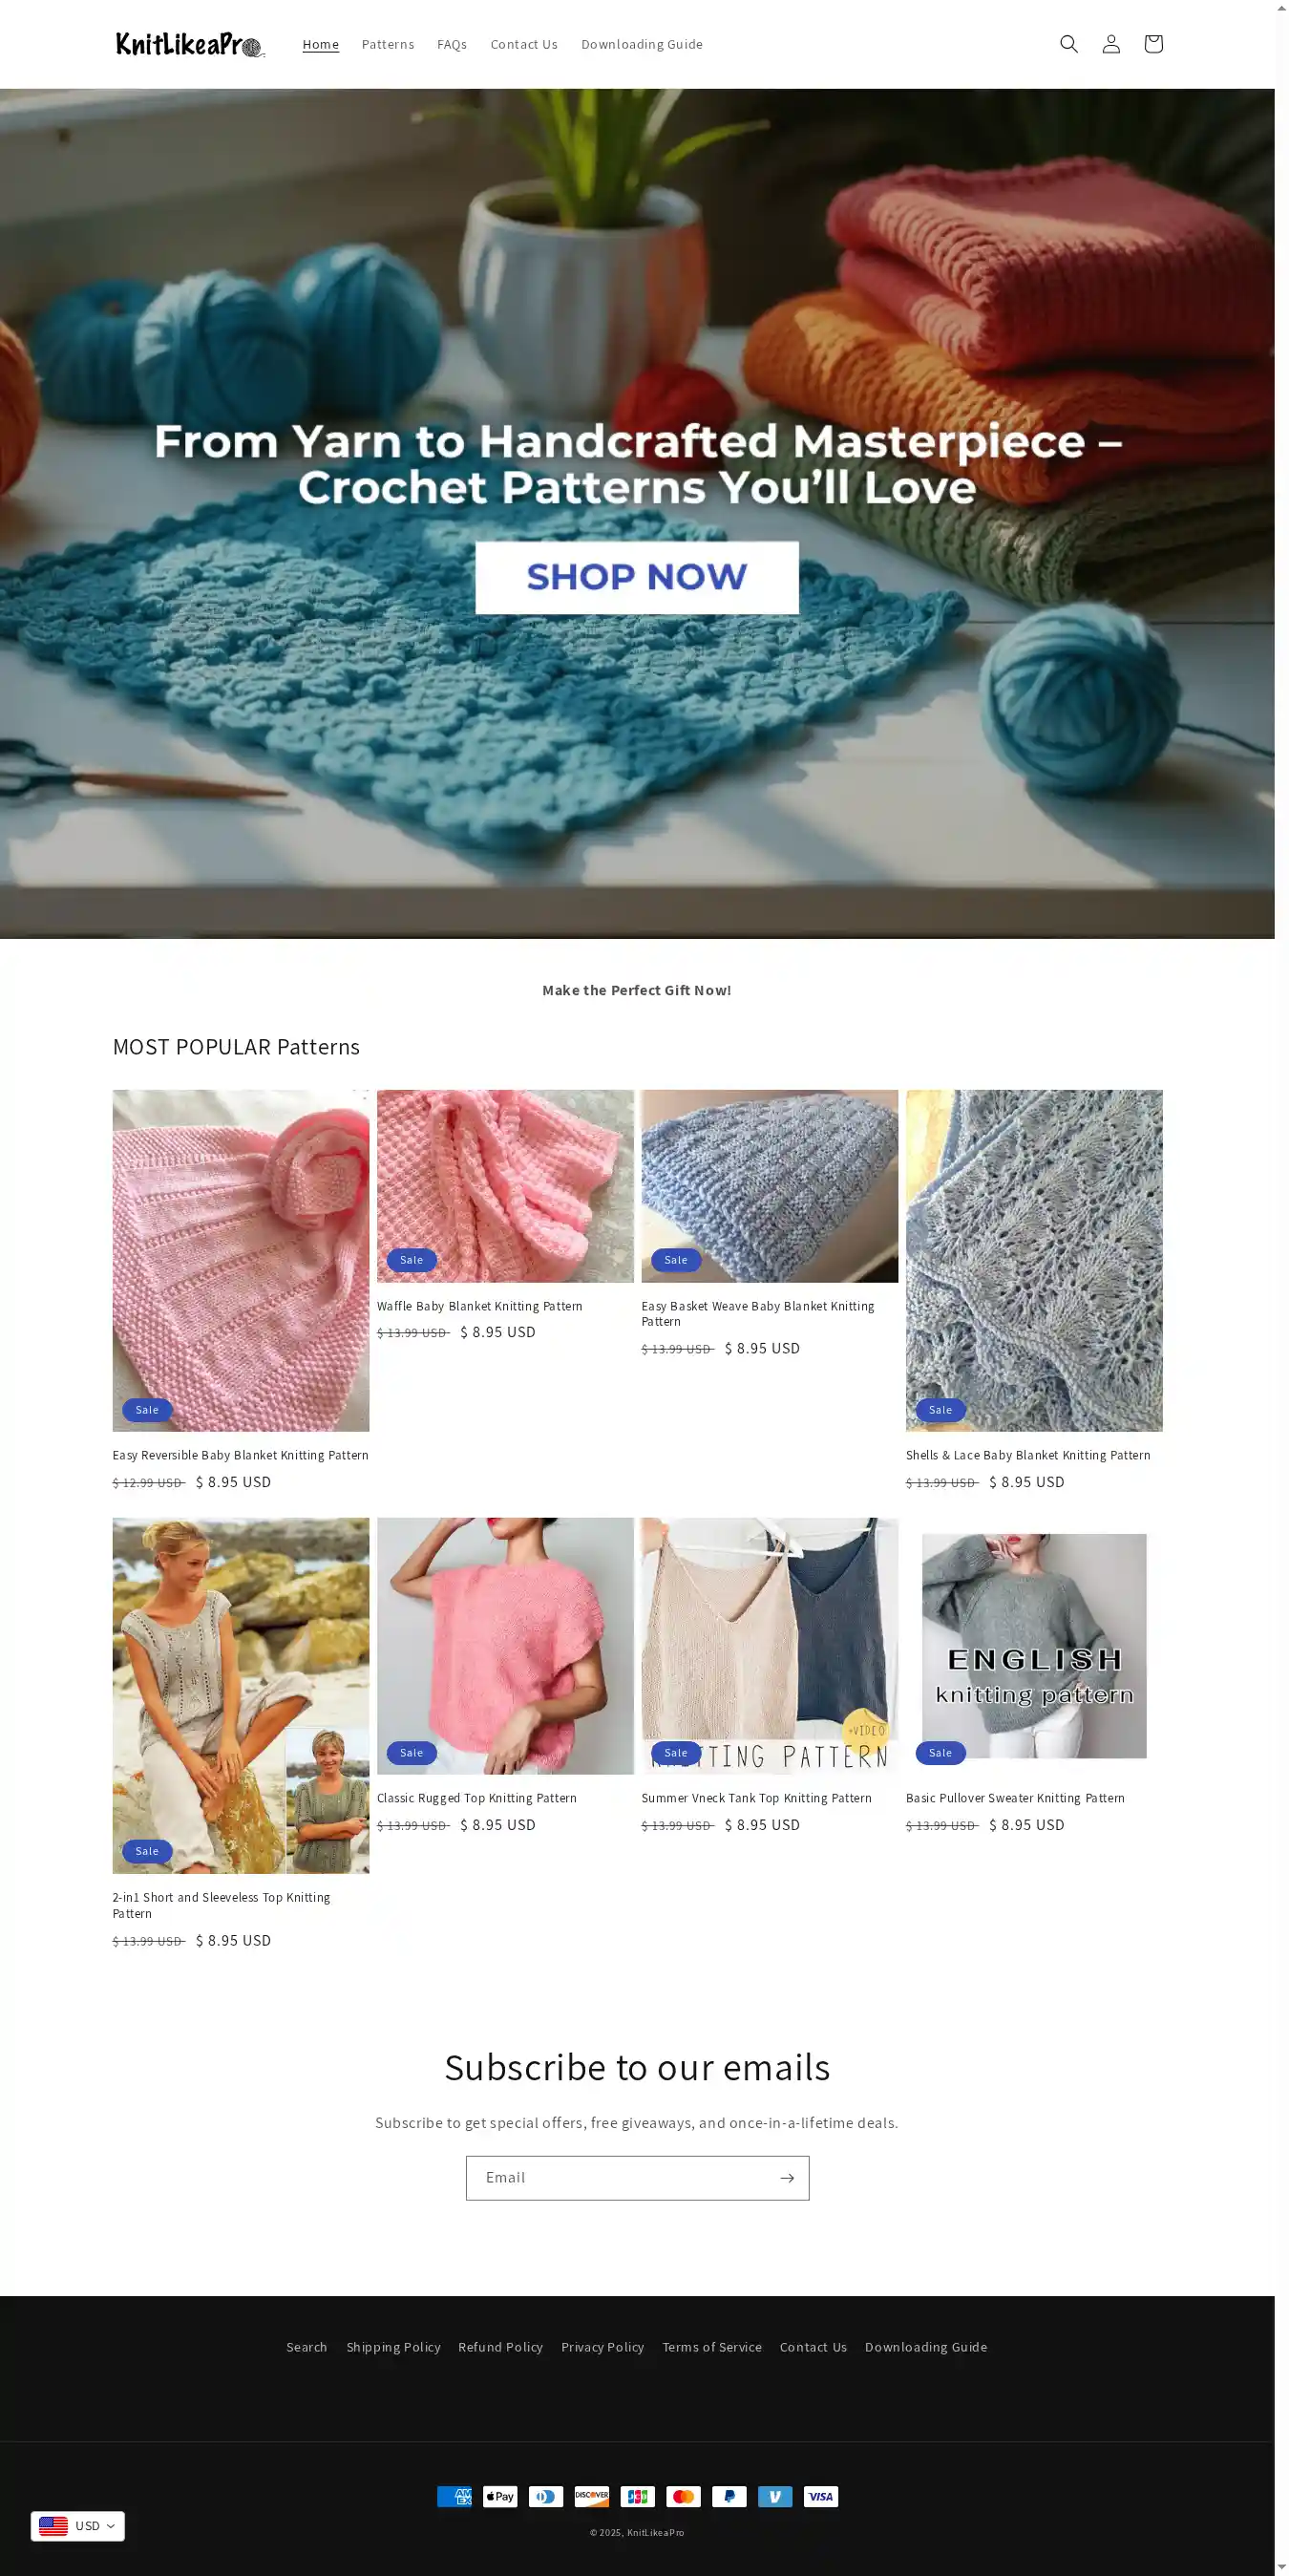
Task: Expand the USD currency selector
Action: pos(78,2525)
